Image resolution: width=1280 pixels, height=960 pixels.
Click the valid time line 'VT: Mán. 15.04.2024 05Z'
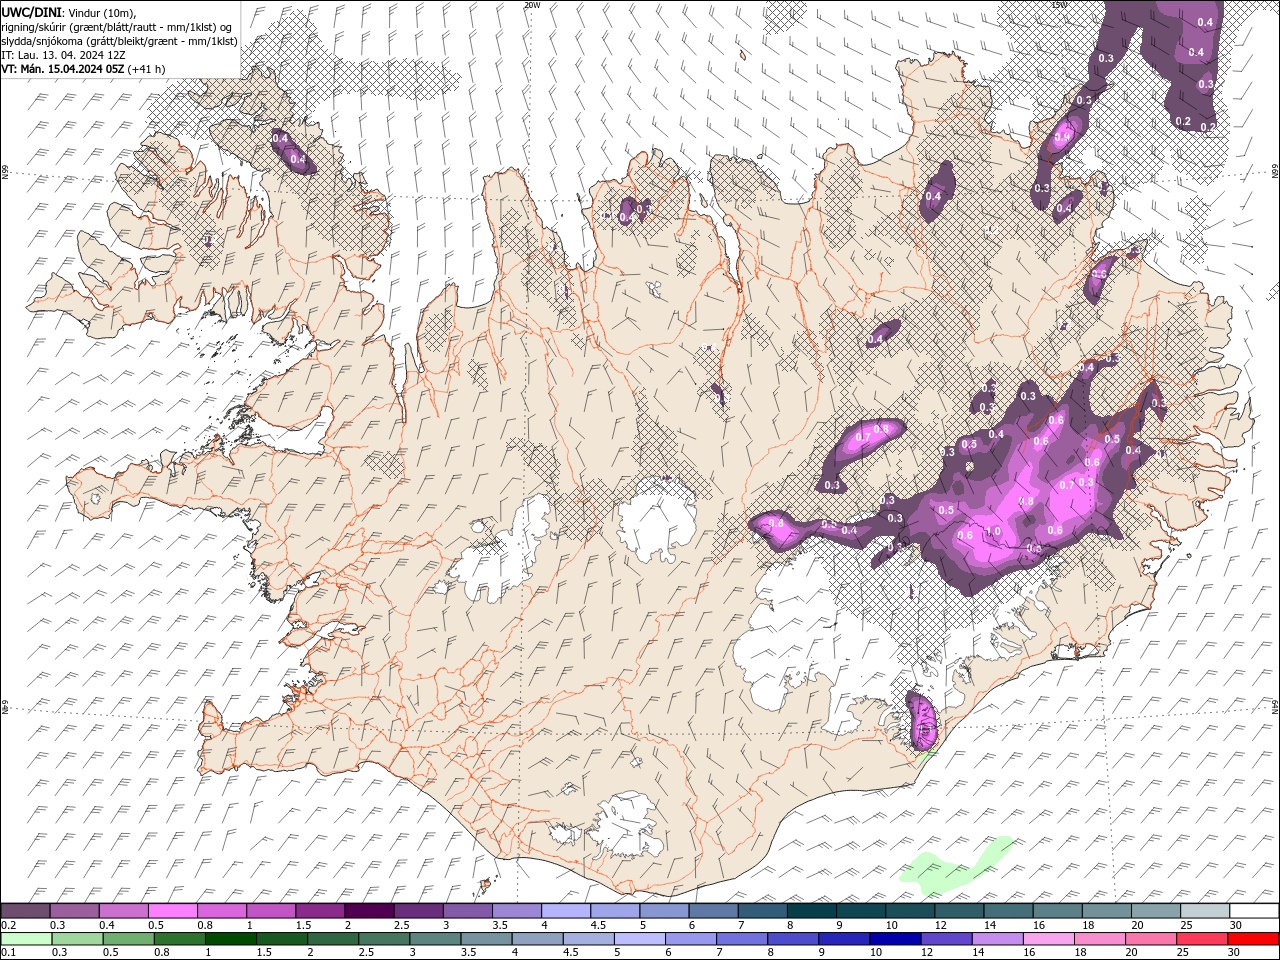coord(62,69)
